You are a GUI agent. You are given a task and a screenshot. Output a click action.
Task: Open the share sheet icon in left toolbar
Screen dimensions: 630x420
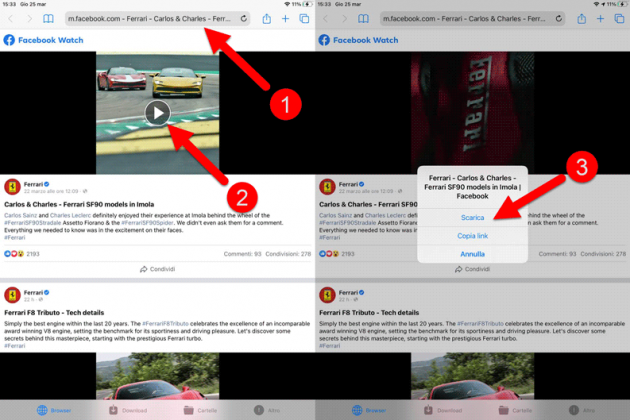tap(265, 18)
